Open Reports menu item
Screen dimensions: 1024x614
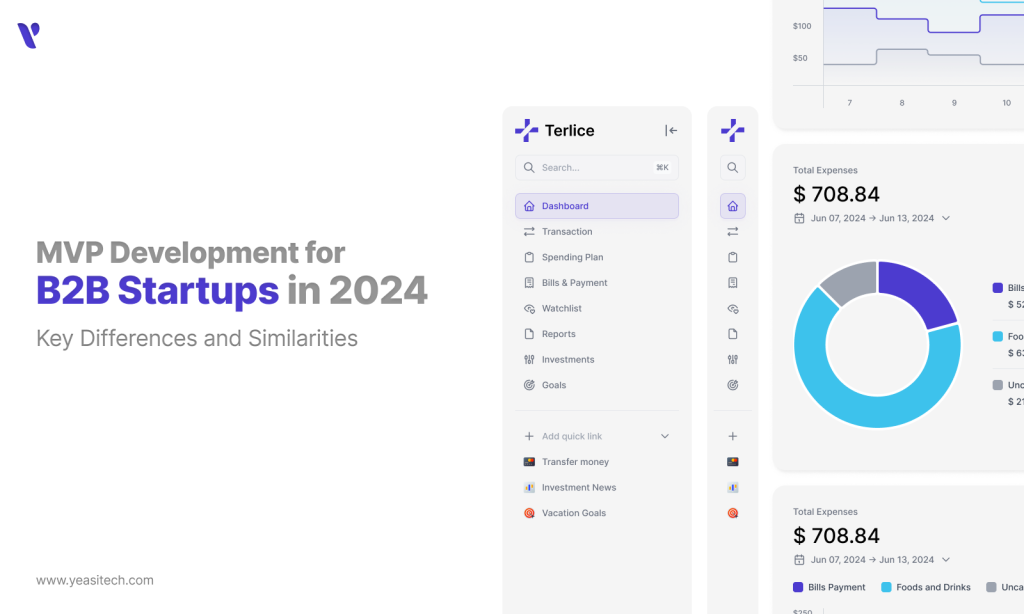(x=596, y=334)
